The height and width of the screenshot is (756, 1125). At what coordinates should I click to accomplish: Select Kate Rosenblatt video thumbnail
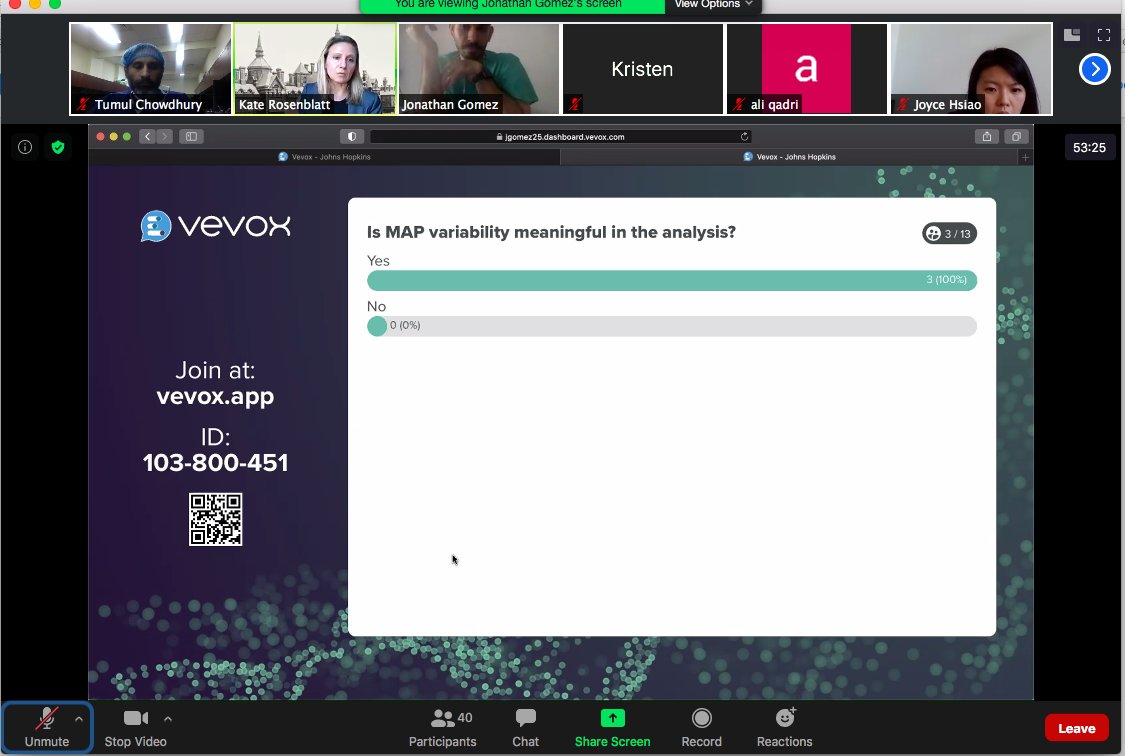point(315,69)
